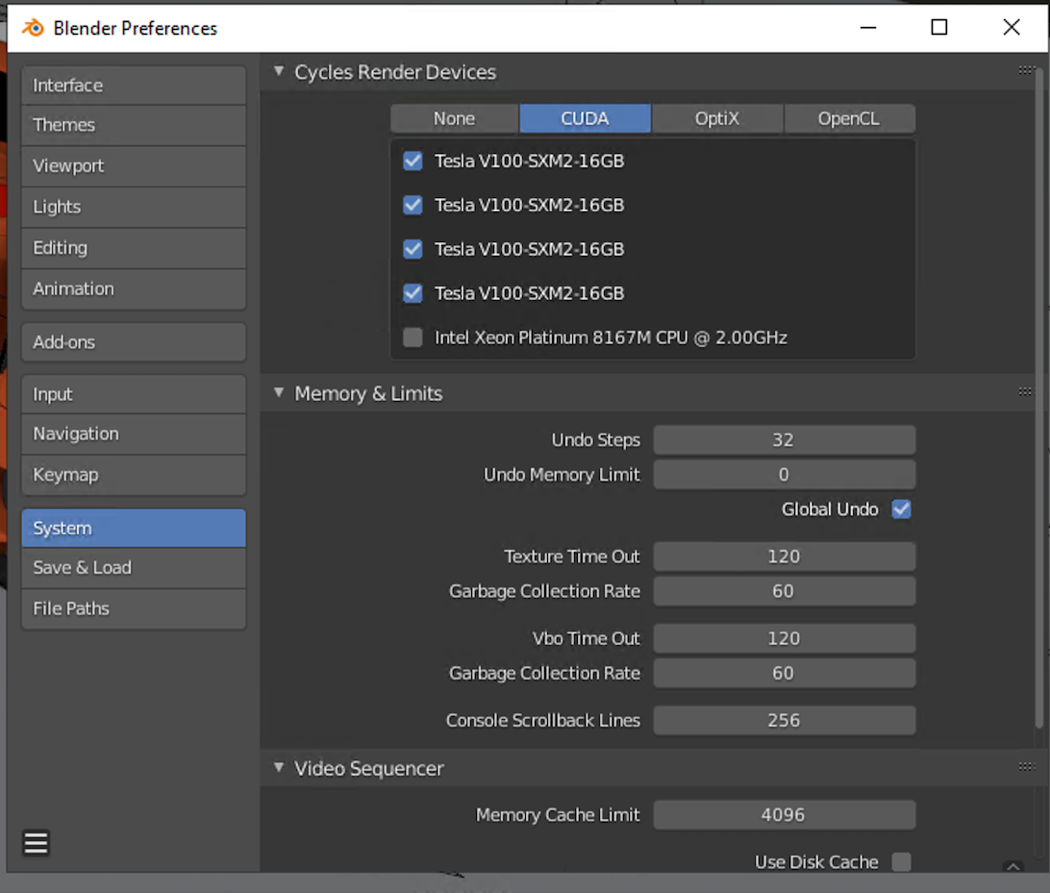Viewport: 1050px width, 893px height.
Task: Click the Memory Cache Limit field
Action: tap(784, 814)
